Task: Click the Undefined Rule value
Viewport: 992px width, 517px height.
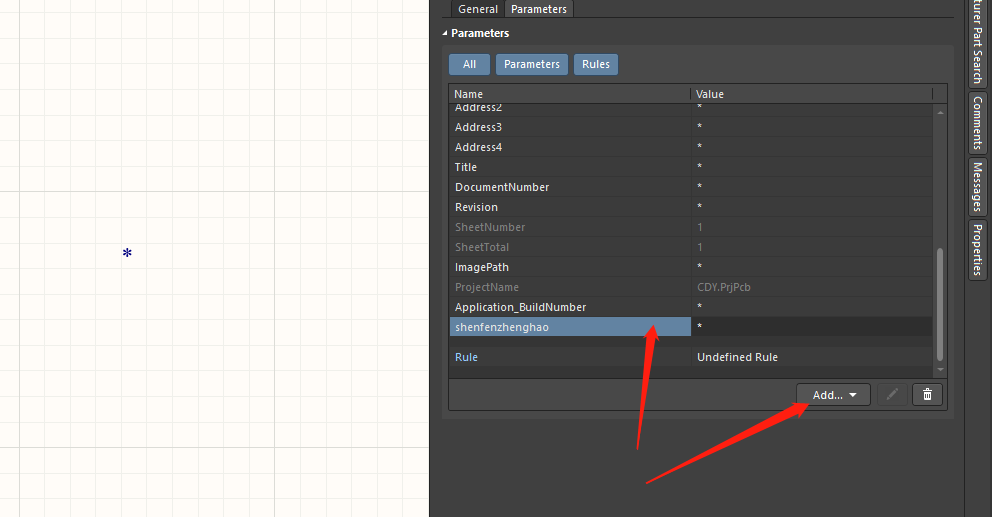Action: point(737,357)
